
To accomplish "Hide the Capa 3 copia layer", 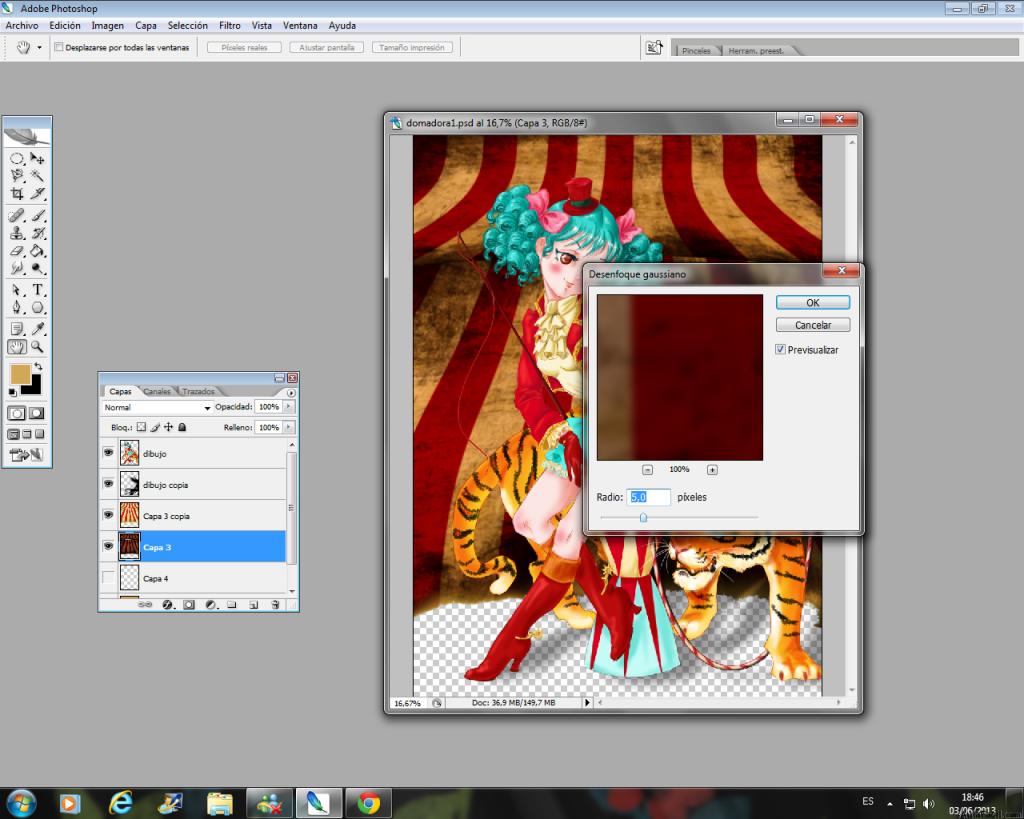I will [108, 515].
